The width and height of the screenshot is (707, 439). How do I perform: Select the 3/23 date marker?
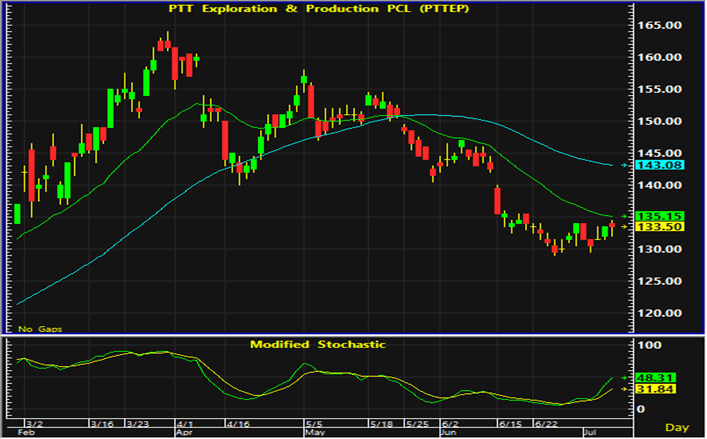(138, 424)
